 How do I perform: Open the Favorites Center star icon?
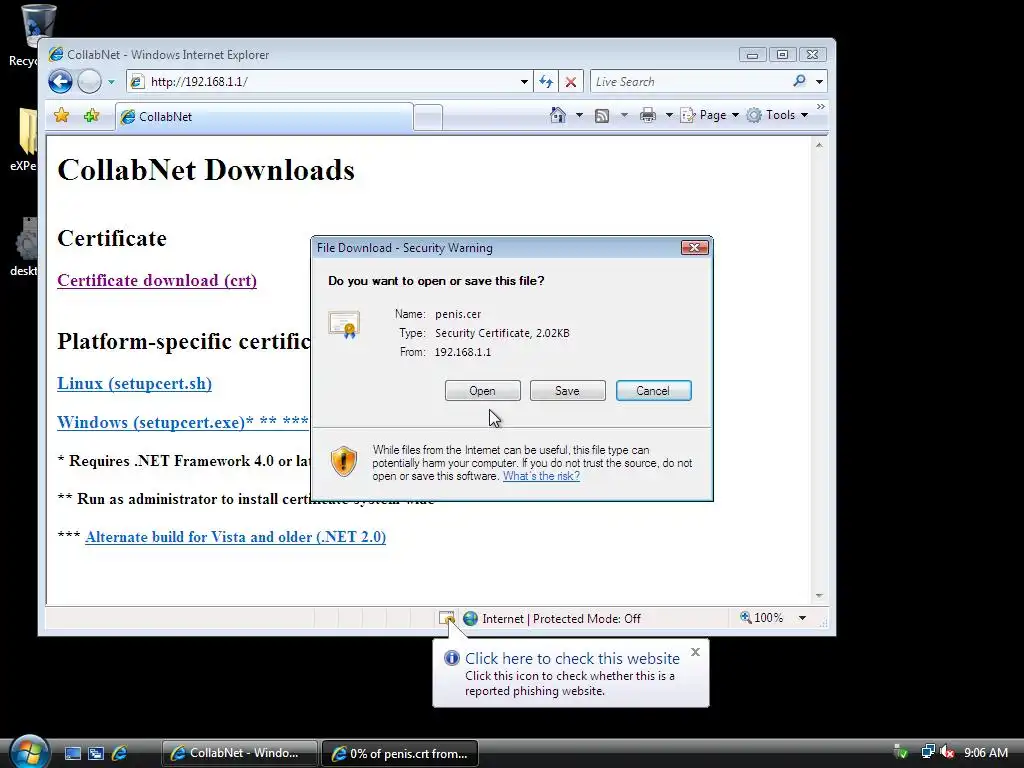61,116
